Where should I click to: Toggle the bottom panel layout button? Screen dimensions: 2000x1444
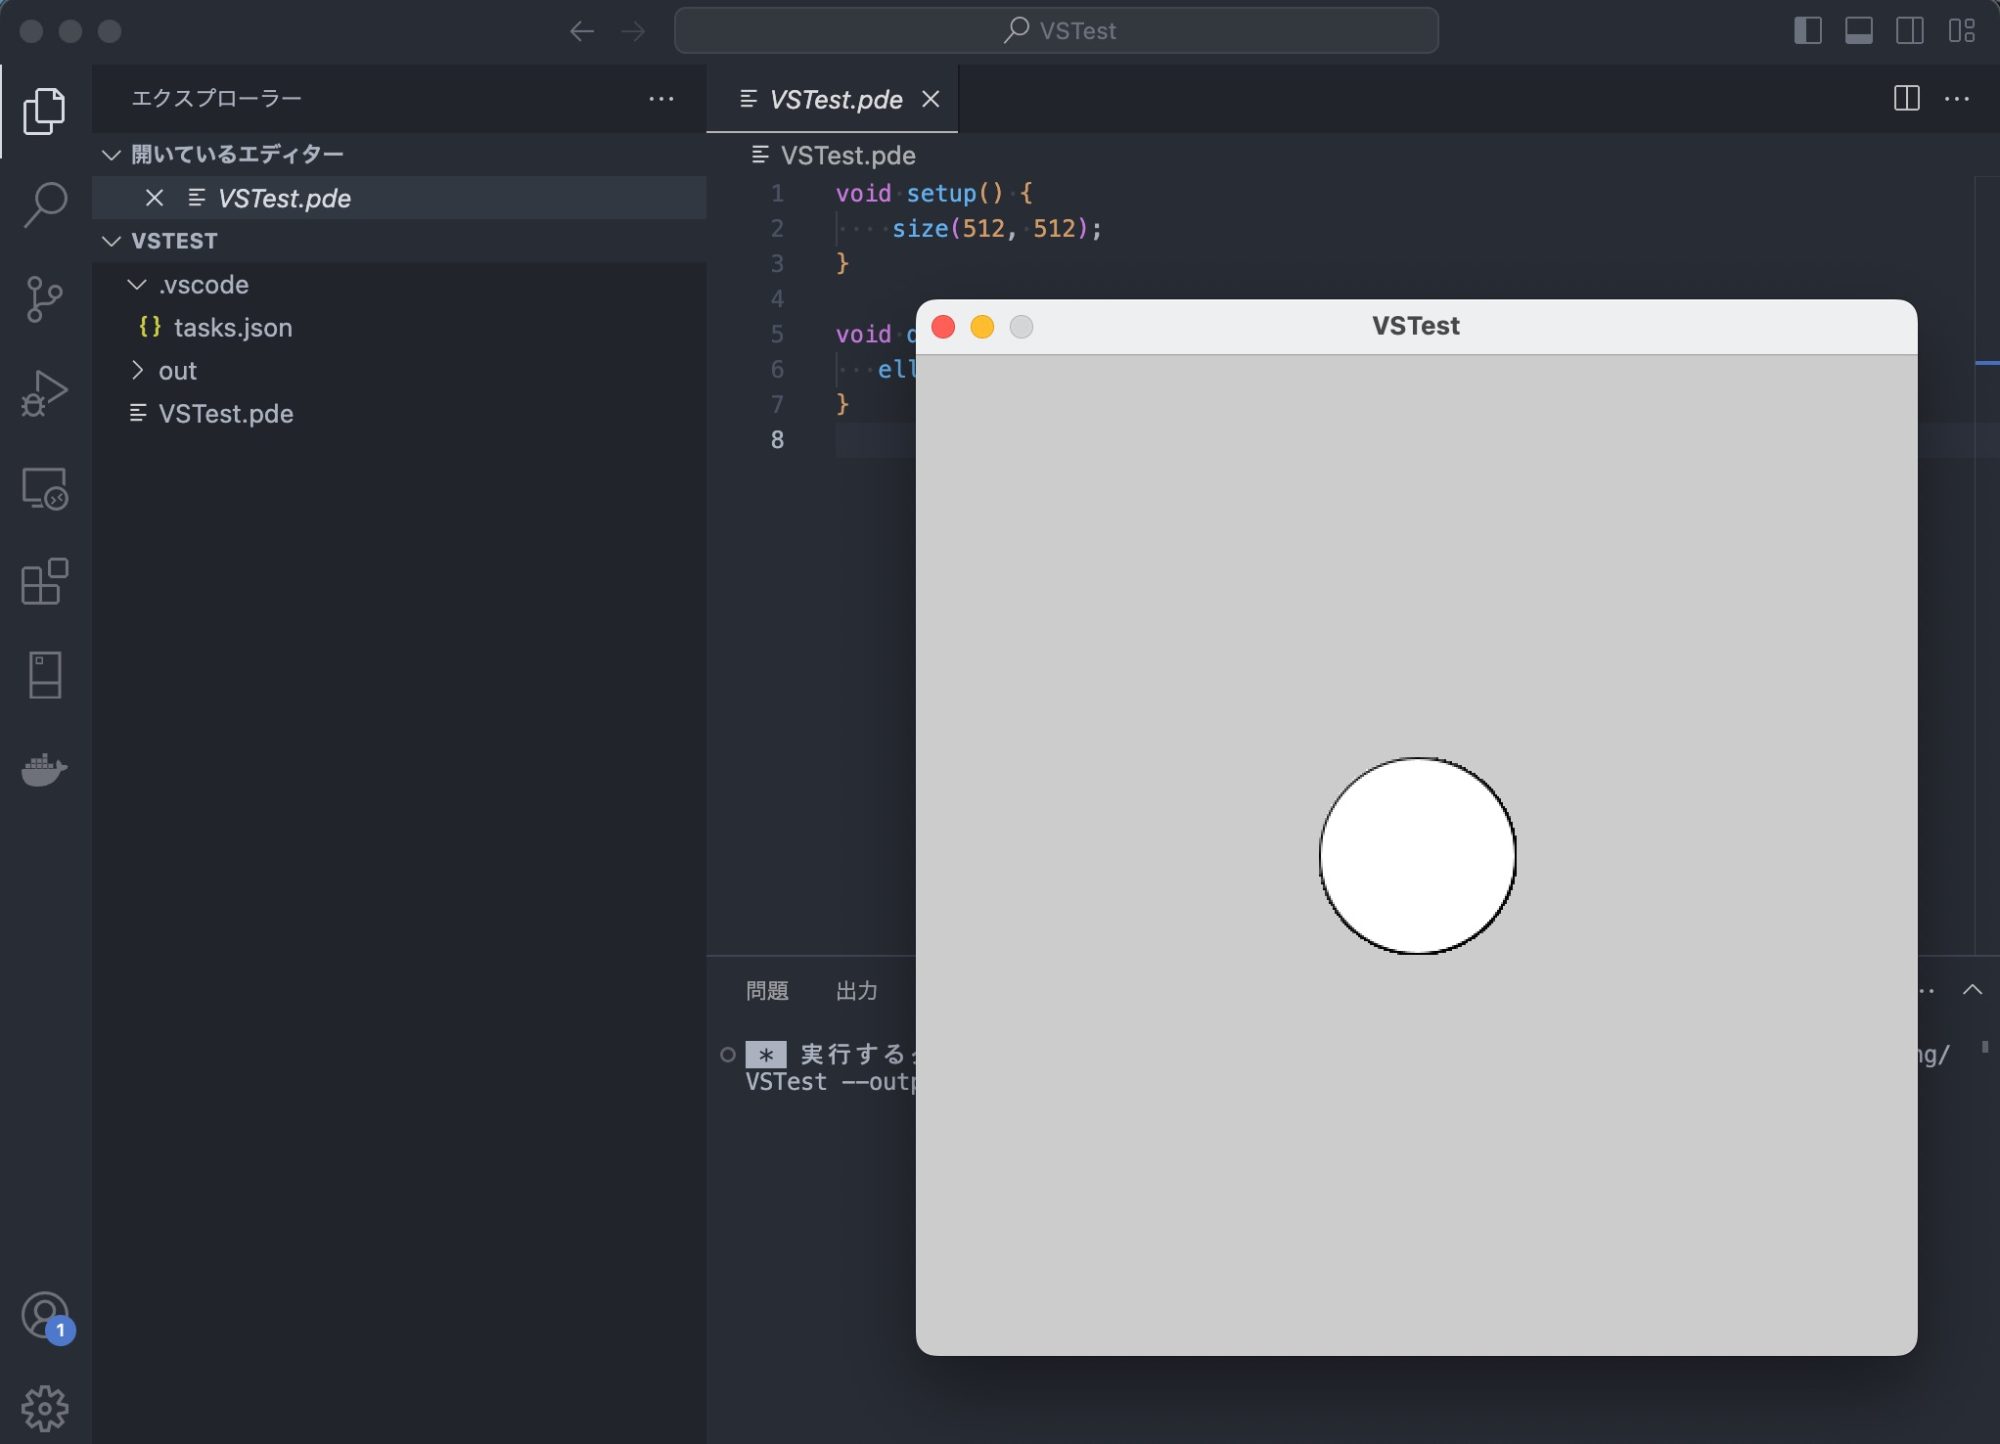pos(1859,31)
